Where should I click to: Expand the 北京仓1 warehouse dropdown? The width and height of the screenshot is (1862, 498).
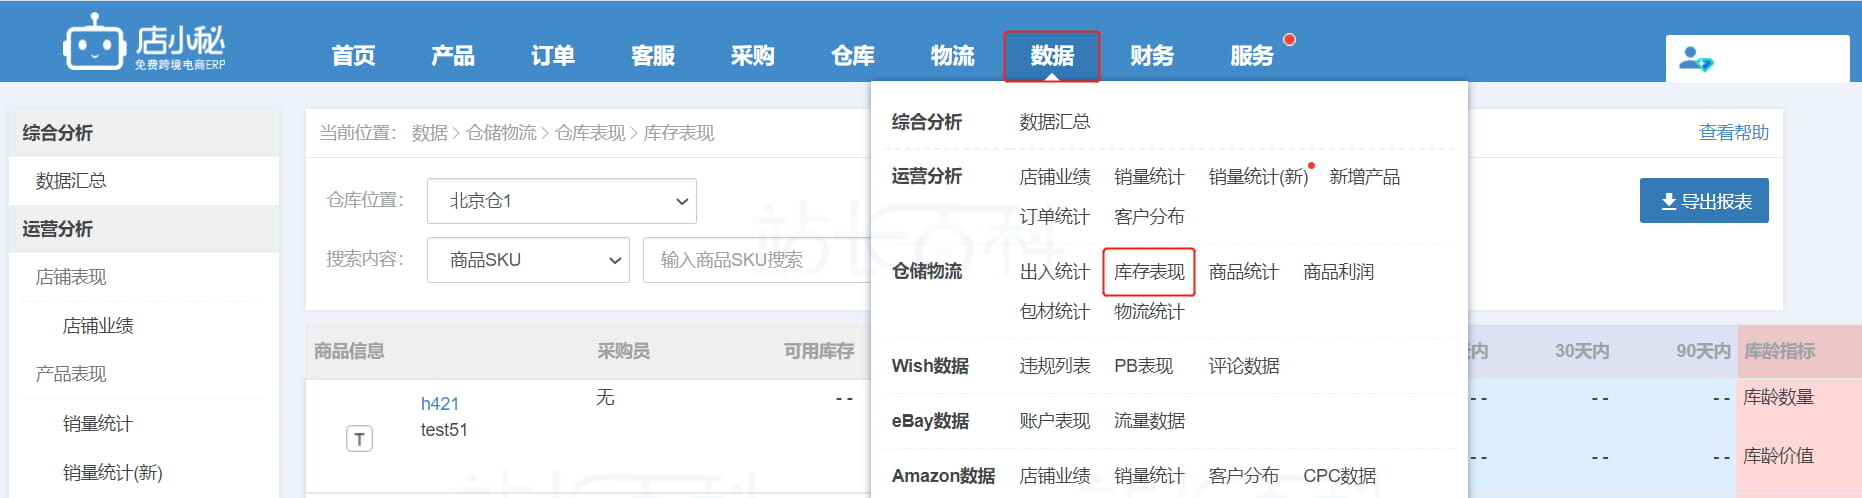point(562,201)
